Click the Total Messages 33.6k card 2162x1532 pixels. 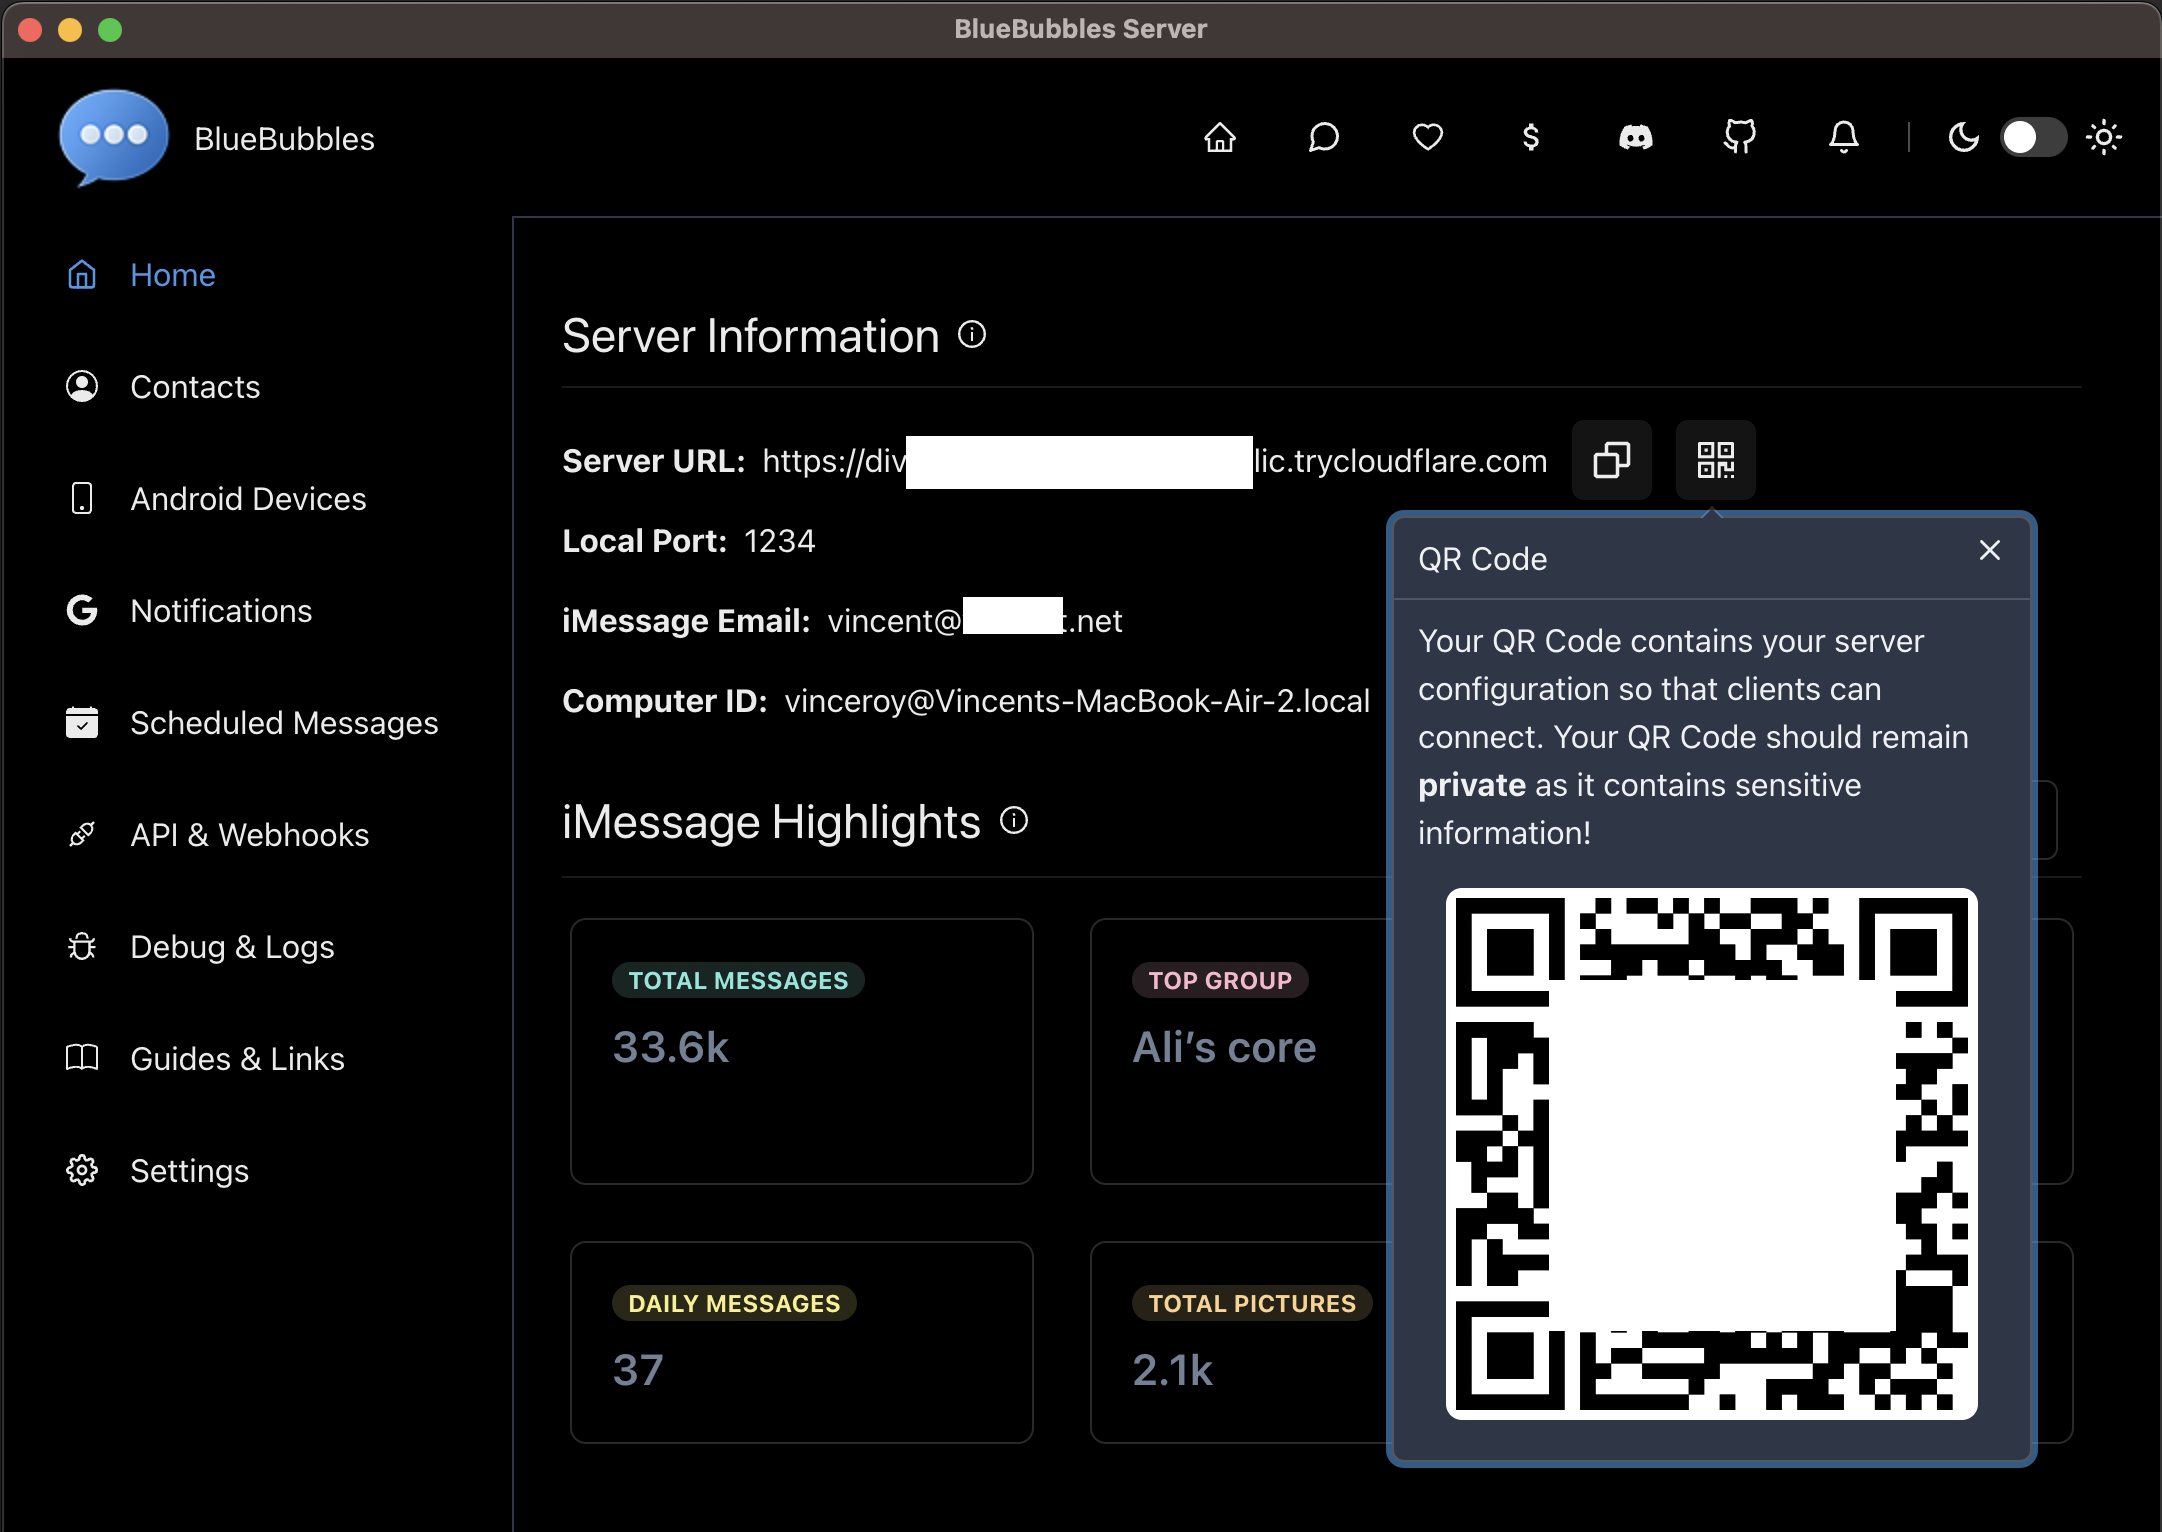point(801,1051)
